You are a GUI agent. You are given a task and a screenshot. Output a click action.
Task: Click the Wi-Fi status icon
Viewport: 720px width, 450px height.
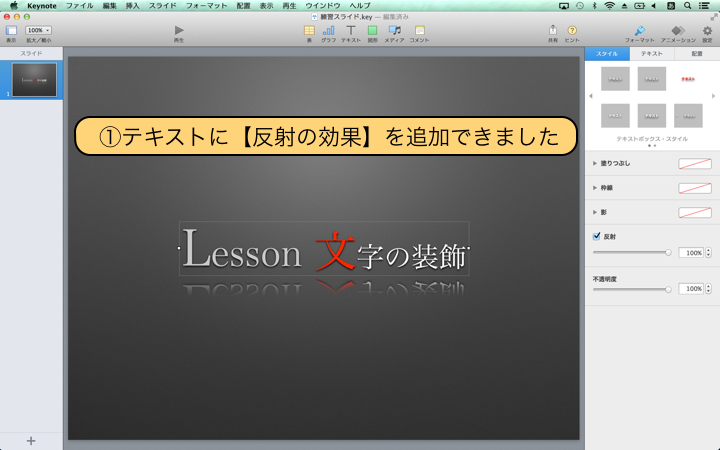tap(609, 6)
